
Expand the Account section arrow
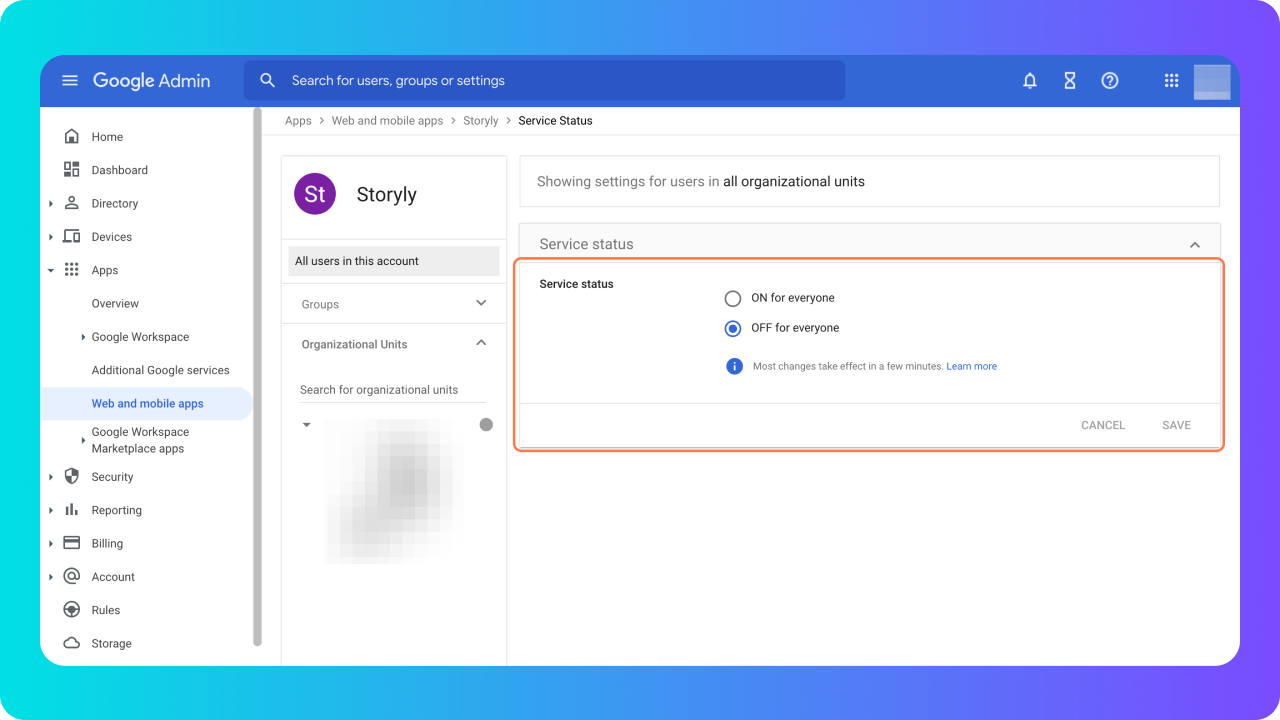[51, 577]
